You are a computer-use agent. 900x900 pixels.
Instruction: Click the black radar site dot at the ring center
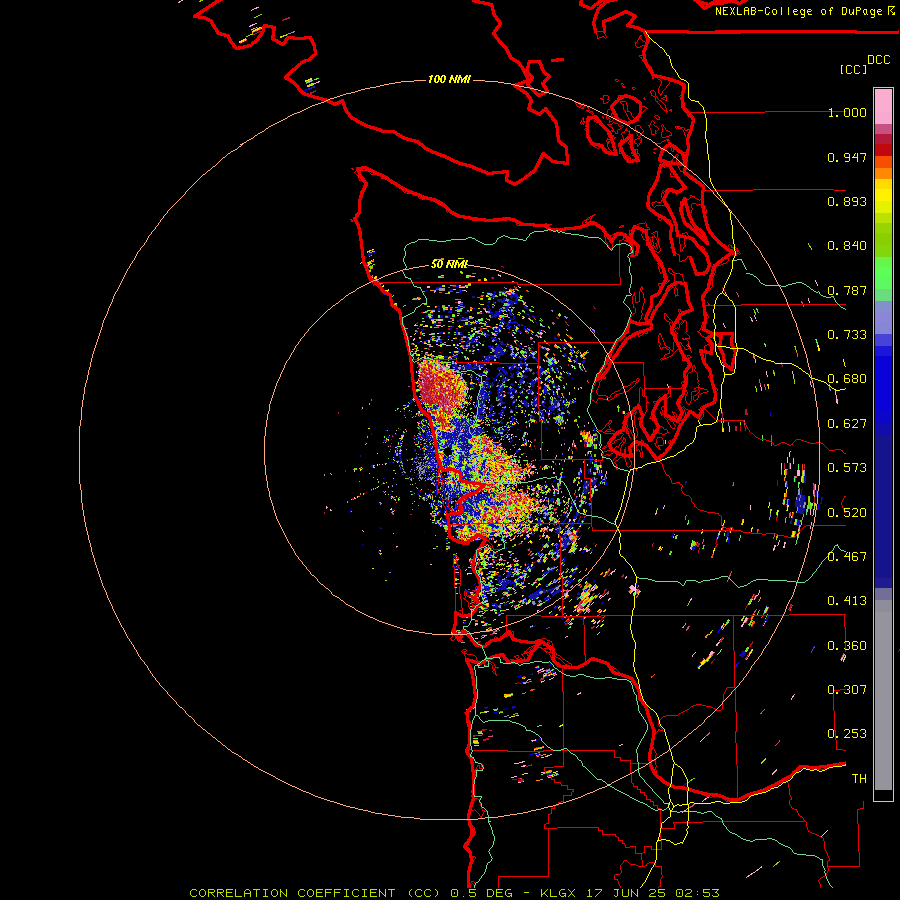point(448,452)
